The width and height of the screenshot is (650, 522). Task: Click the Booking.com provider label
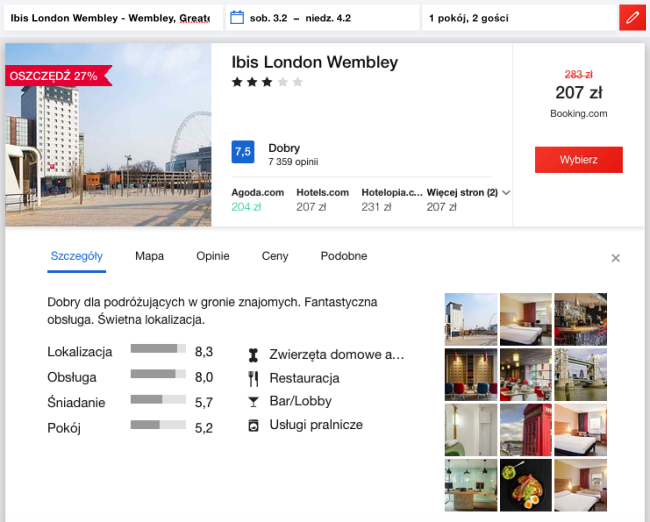pos(579,114)
